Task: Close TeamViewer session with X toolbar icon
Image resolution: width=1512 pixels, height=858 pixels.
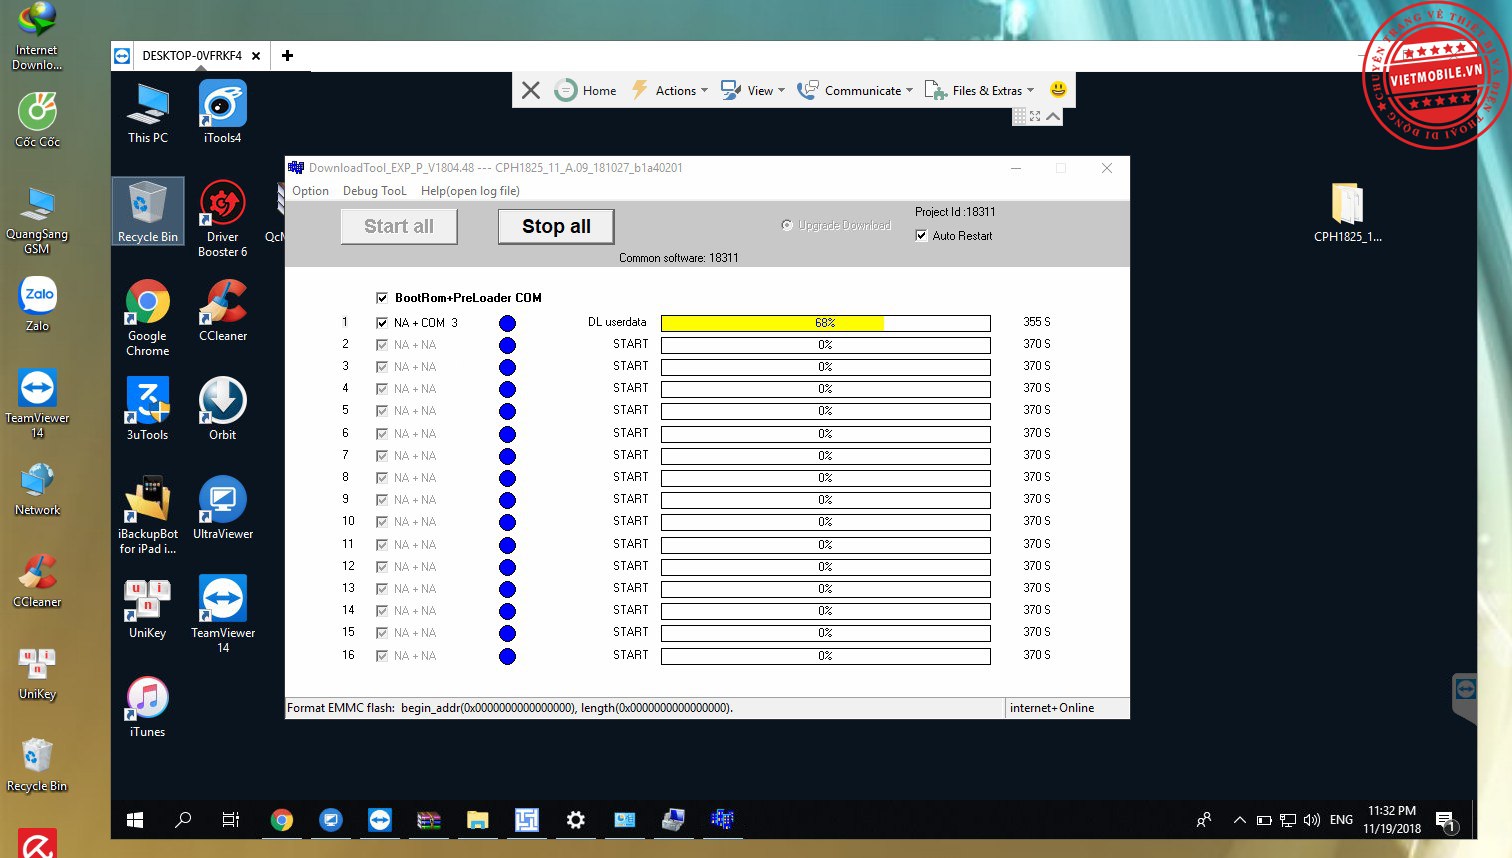Action: tap(531, 90)
